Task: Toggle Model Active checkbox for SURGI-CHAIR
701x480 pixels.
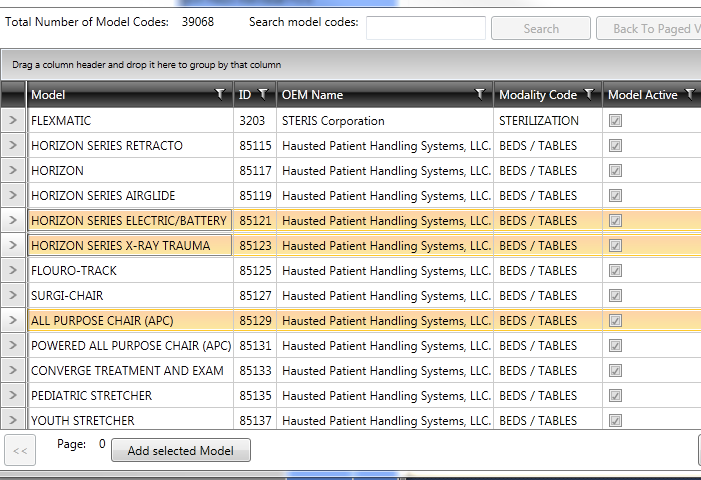Action: [x=615, y=296]
